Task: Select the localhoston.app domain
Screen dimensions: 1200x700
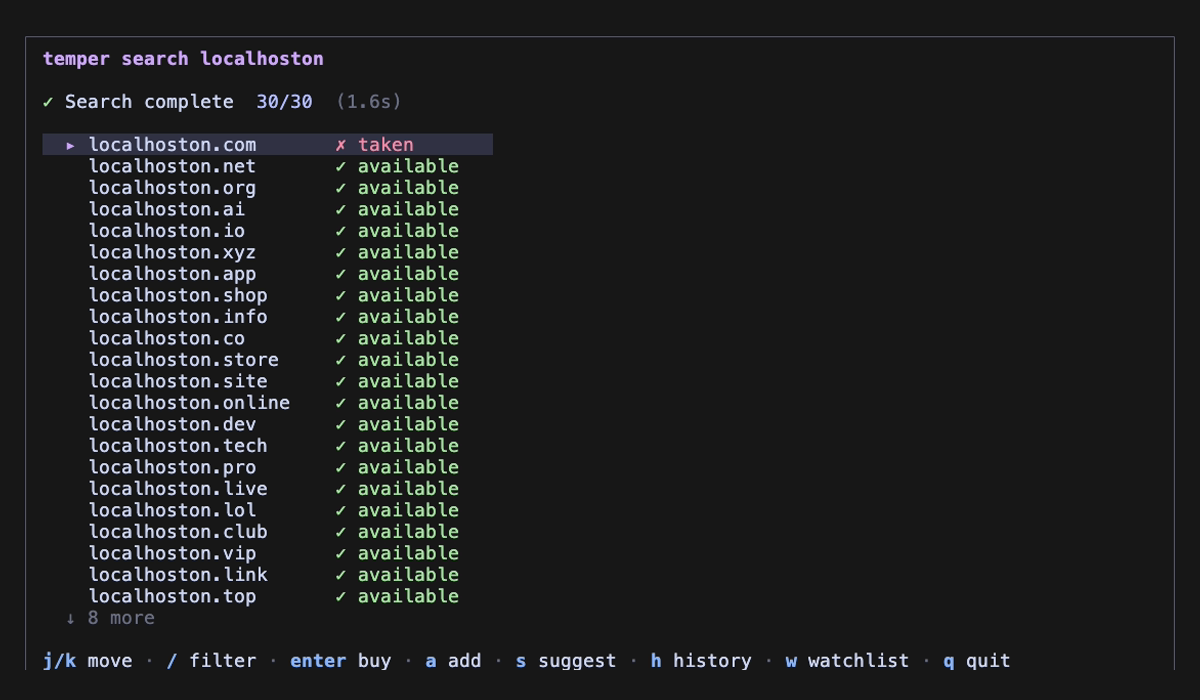Action: click(172, 274)
